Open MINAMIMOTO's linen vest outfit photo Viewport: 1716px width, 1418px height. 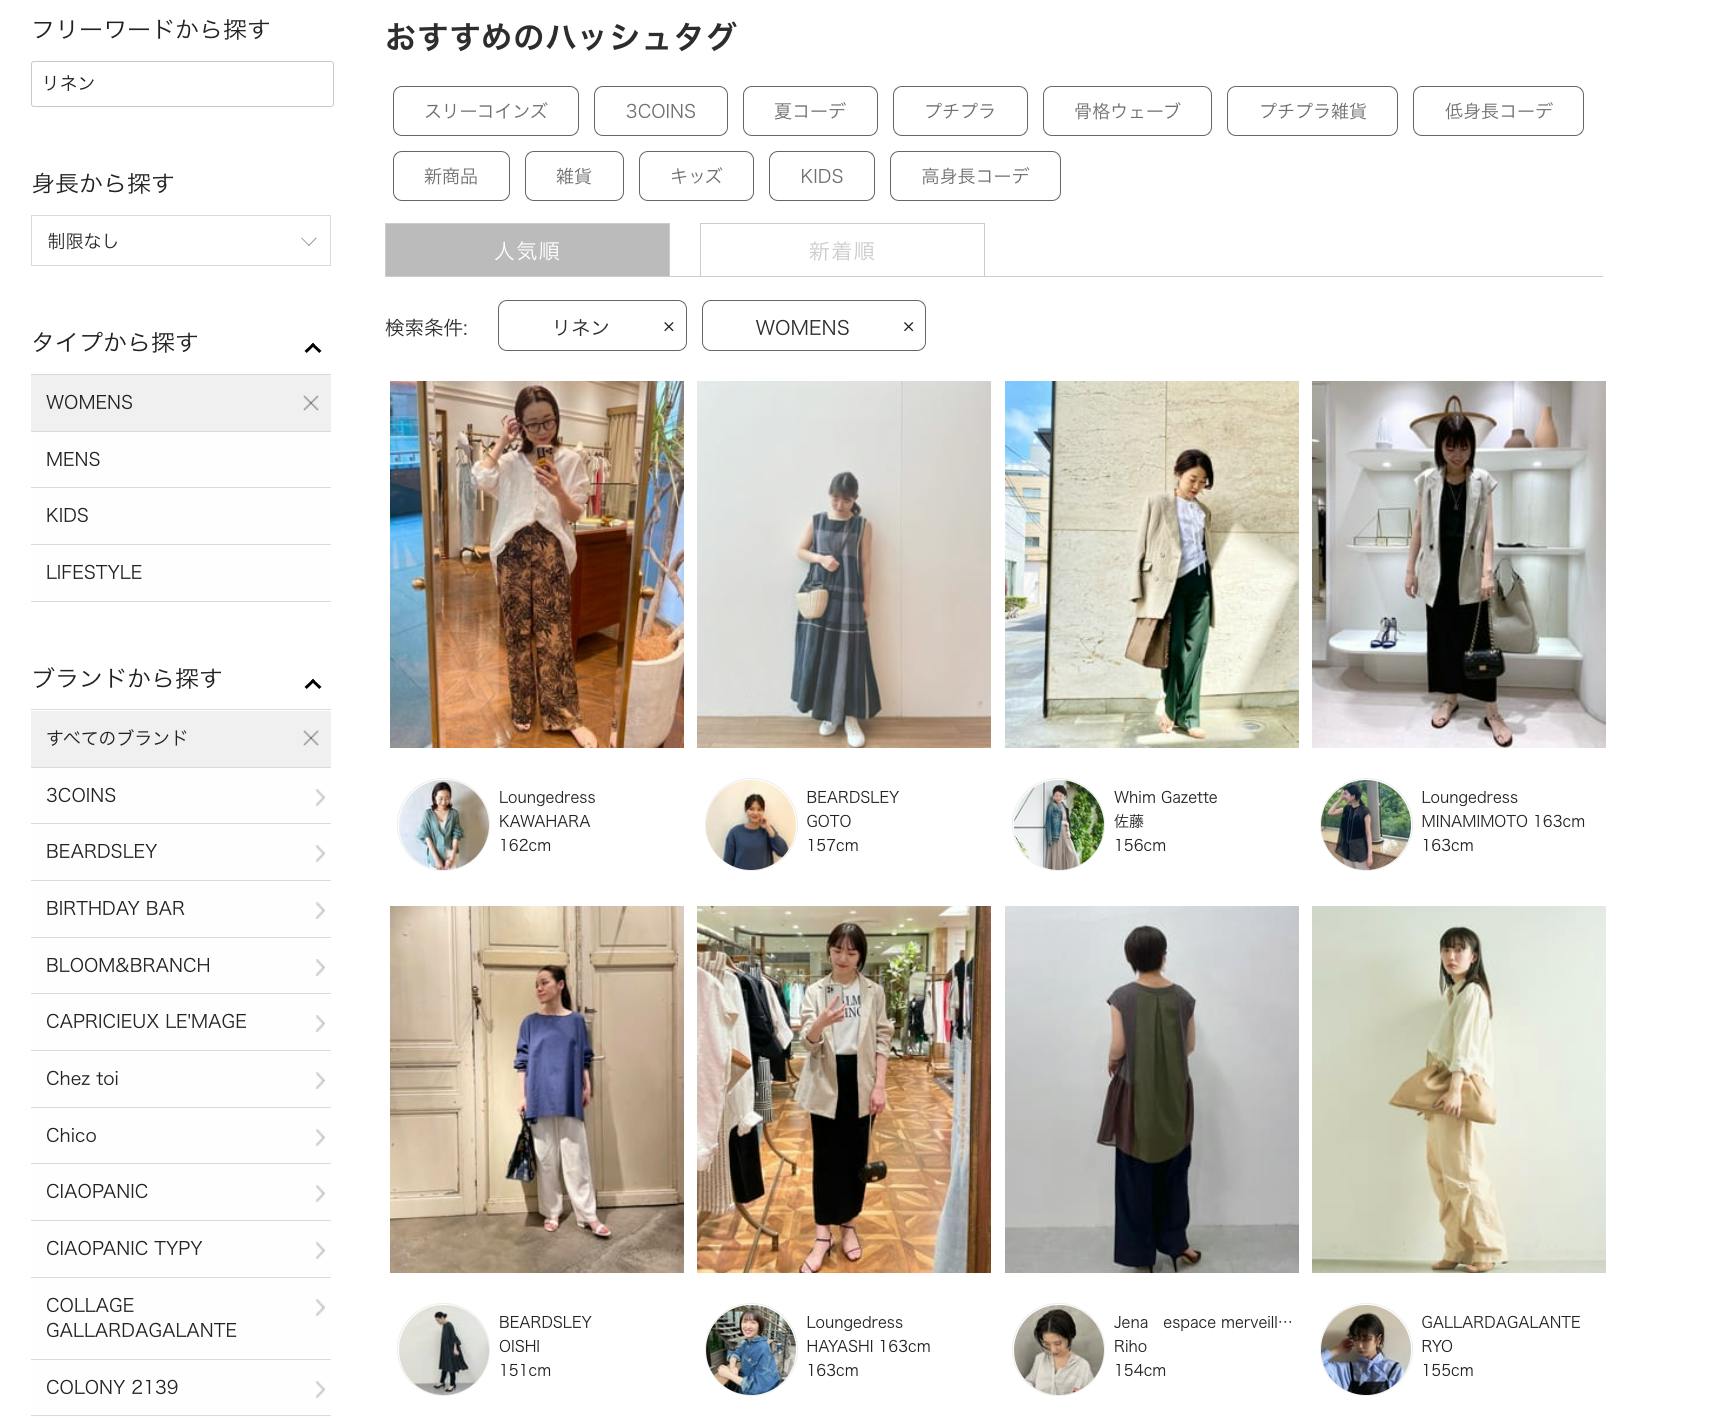[1459, 564]
